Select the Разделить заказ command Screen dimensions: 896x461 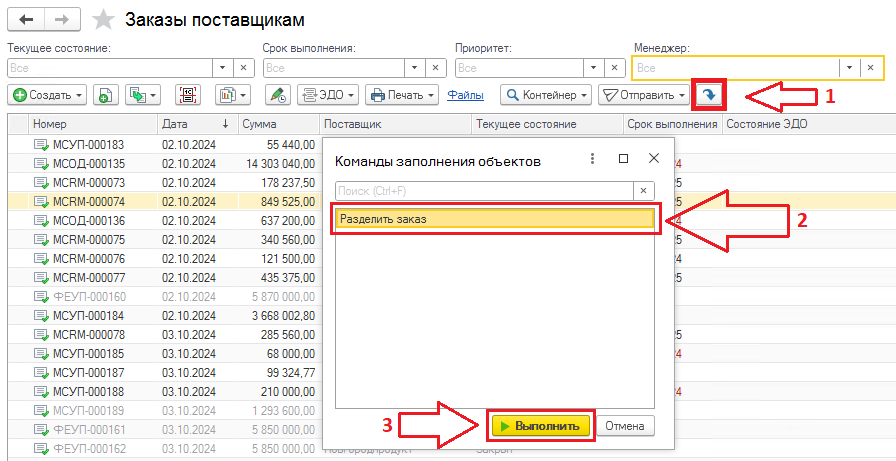coord(494,219)
